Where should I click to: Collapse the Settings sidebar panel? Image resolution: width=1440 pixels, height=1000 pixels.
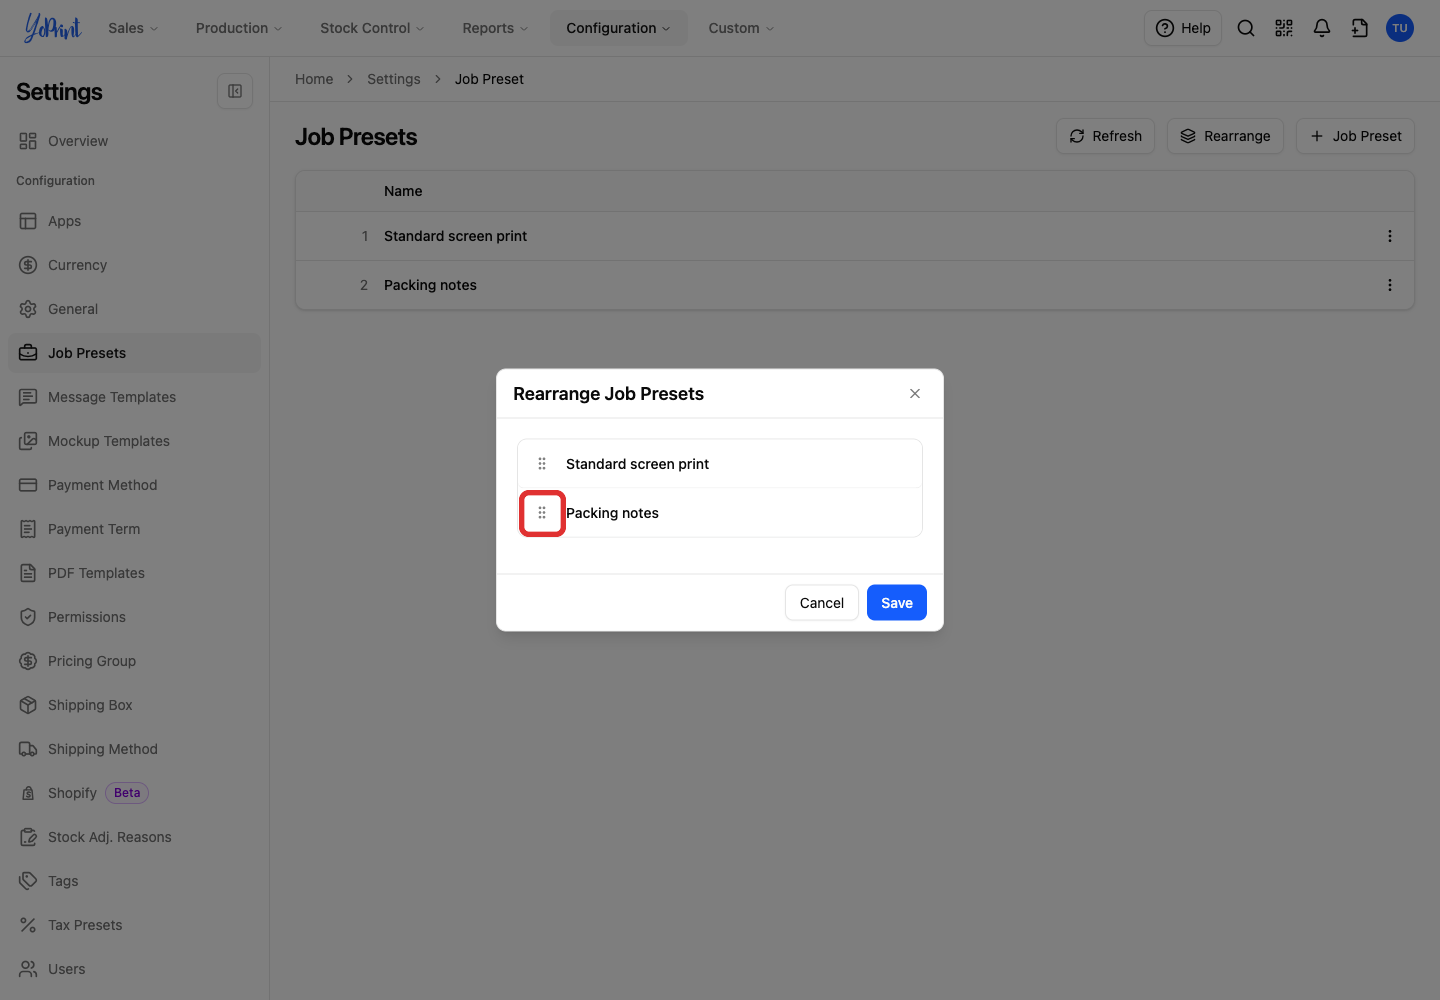point(235,91)
